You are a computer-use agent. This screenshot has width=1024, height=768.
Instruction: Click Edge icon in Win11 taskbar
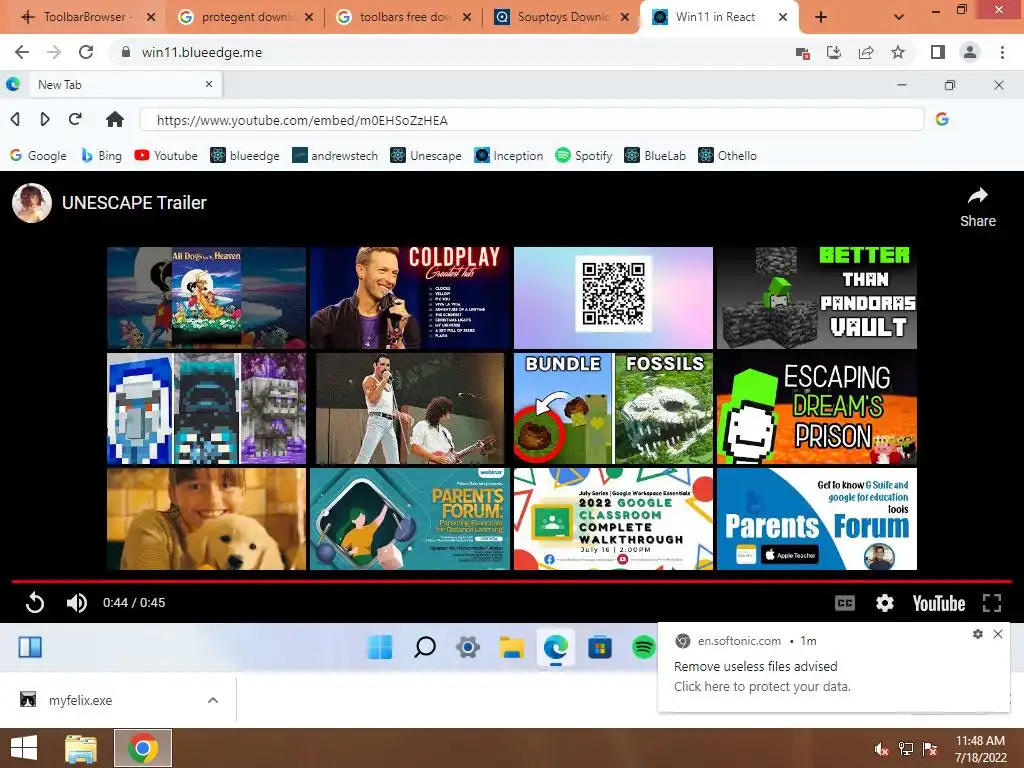pyautogui.click(x=556, y=647)
